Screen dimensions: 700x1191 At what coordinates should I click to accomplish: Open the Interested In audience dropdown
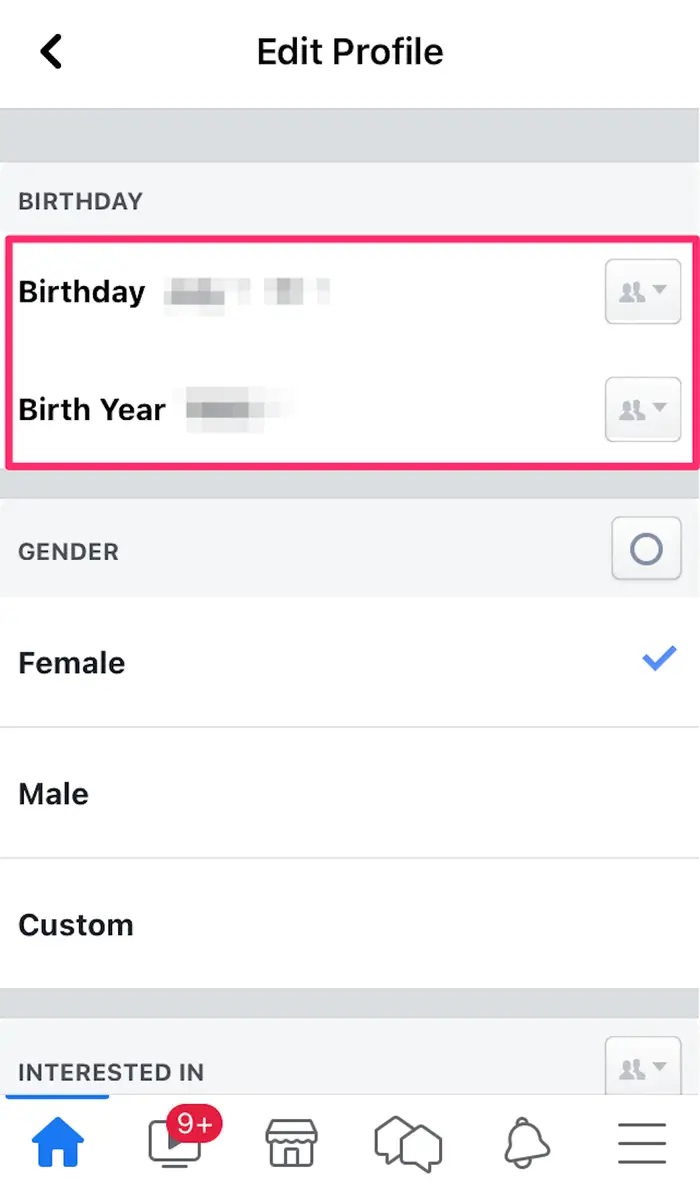pyautogui.click(x=643, y=1065)
